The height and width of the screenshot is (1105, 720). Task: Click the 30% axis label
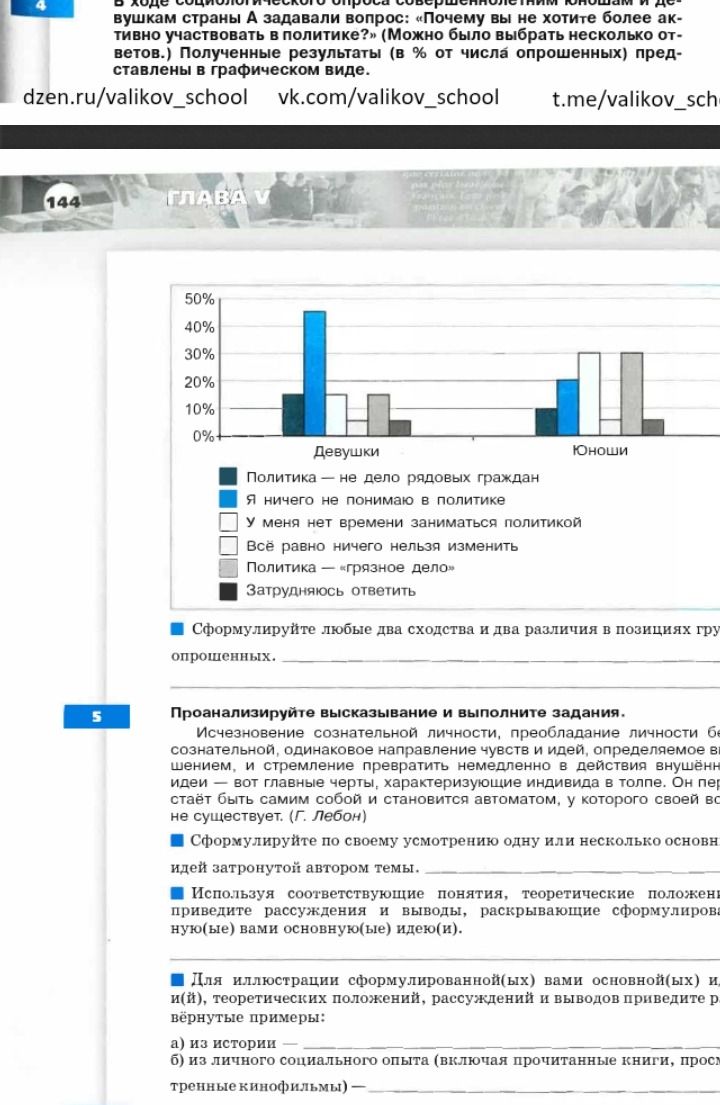(x=199, y=354)
